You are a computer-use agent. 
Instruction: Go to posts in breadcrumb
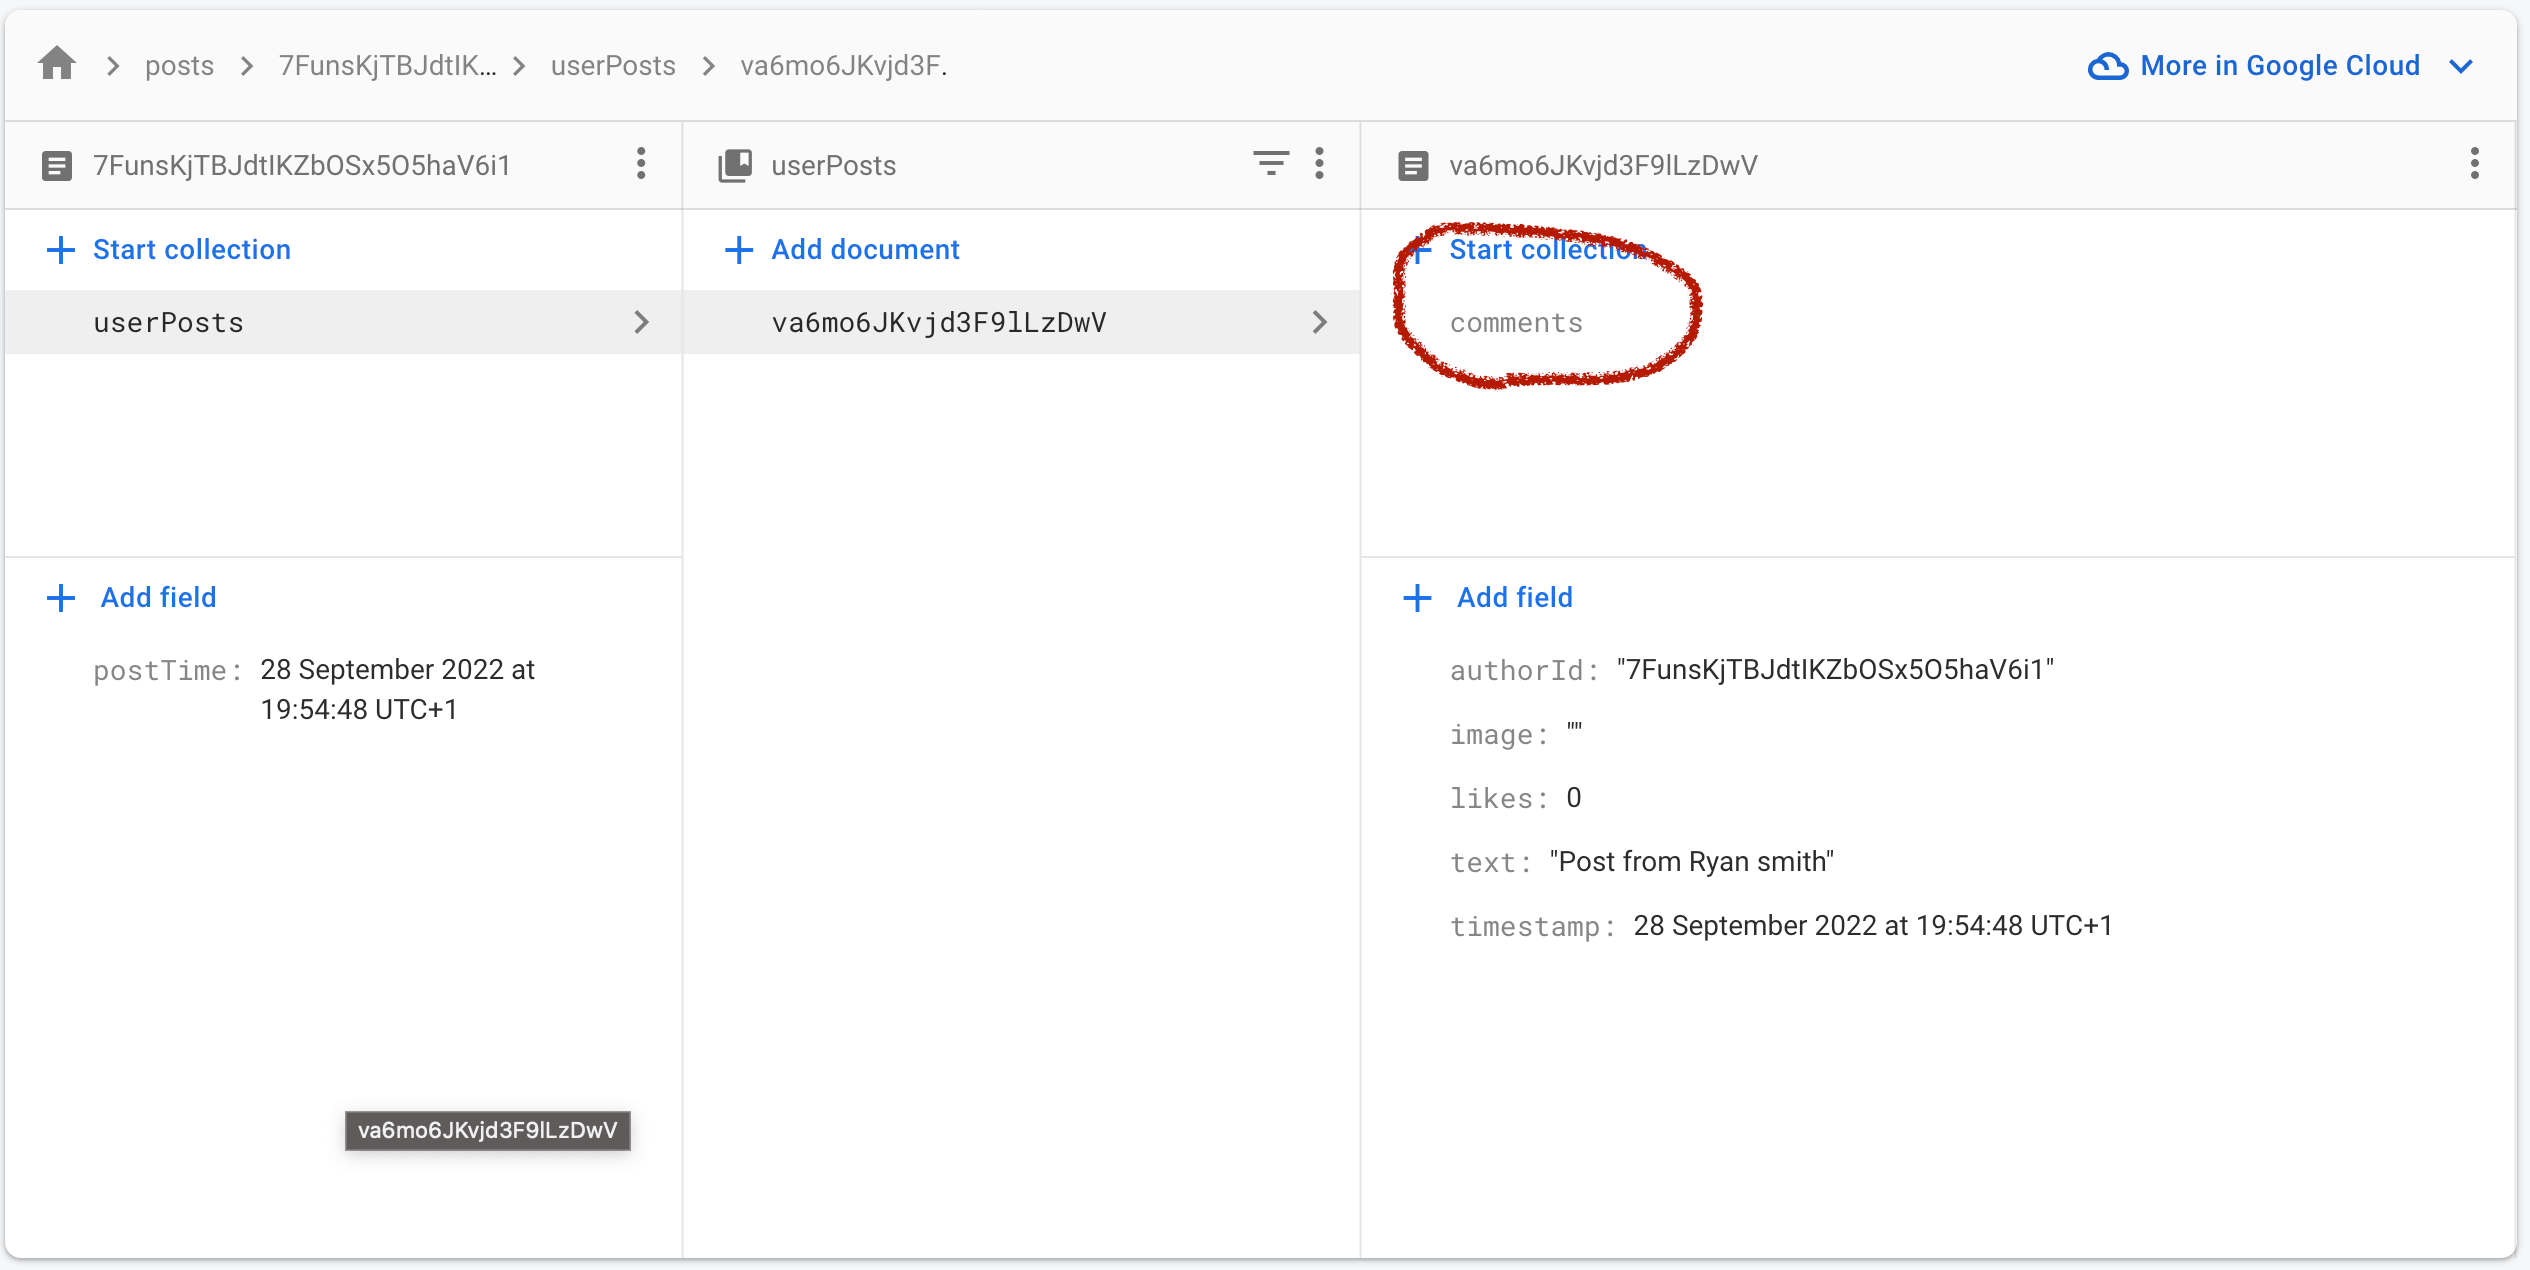click(179, 66)
